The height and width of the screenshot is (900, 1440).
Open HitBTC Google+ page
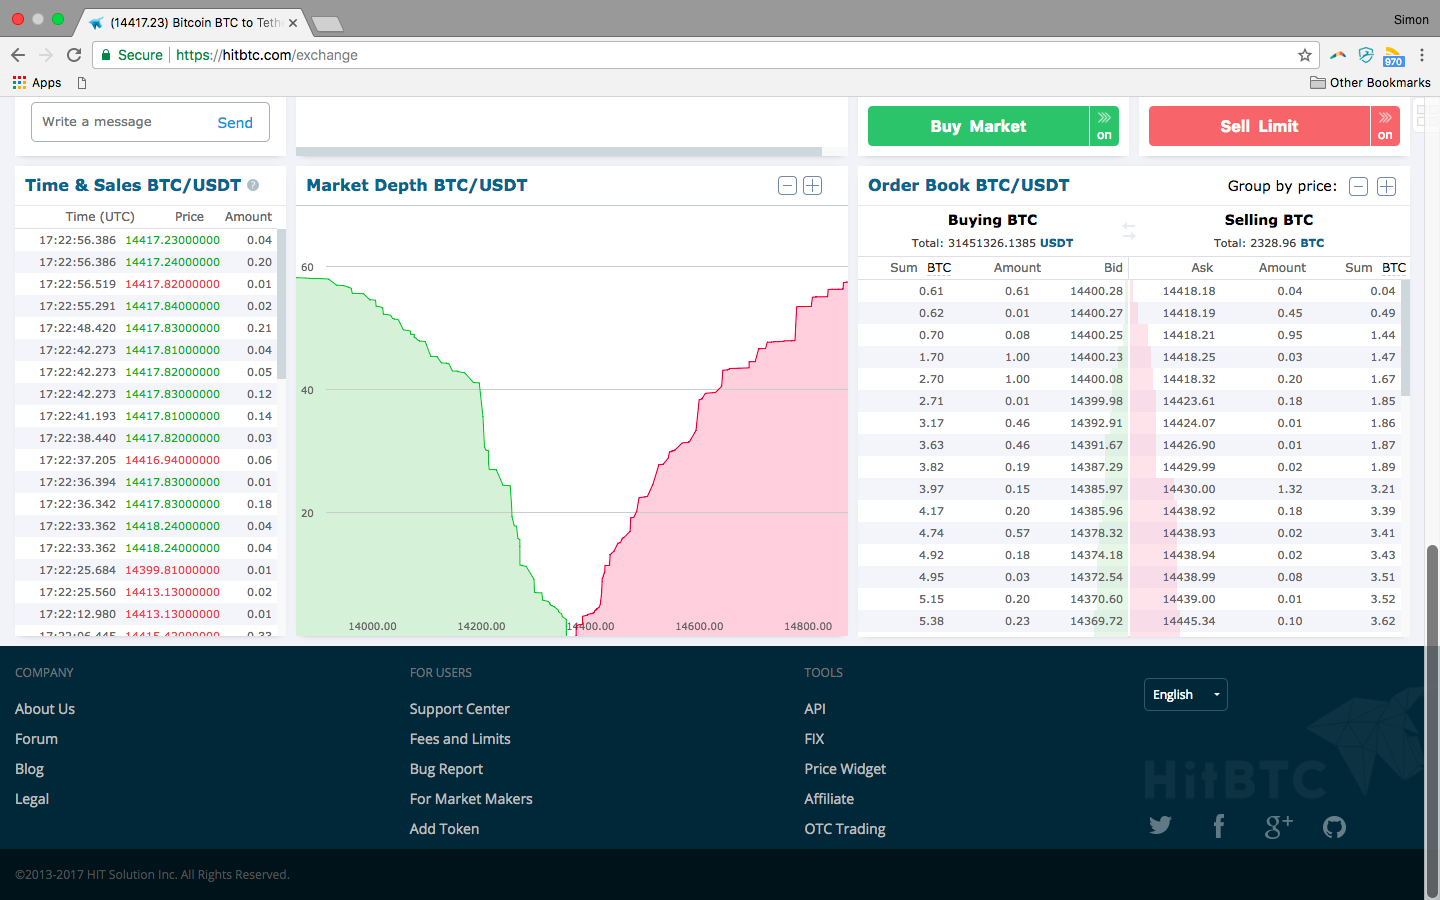point(1278,826)
